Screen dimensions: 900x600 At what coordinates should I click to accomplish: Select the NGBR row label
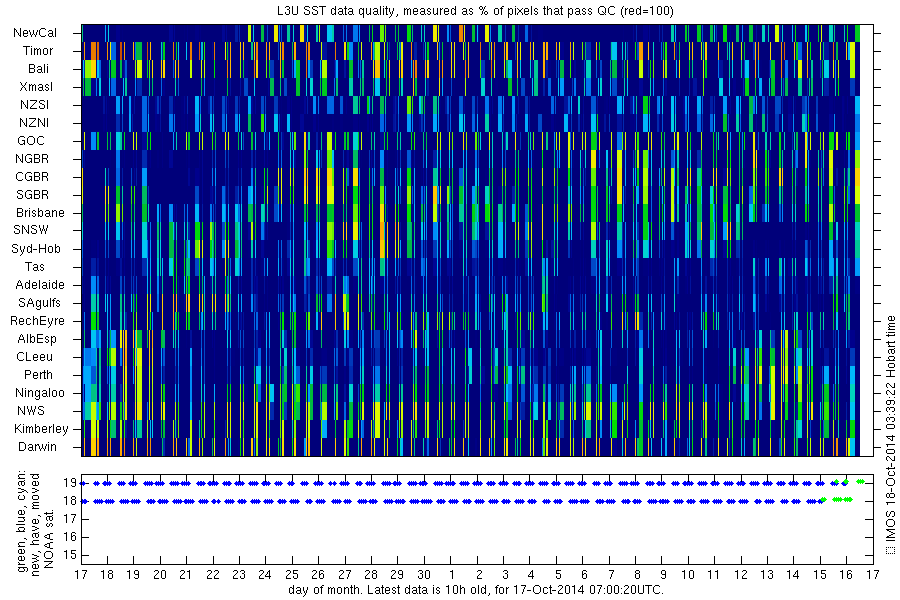click(32, 159)
